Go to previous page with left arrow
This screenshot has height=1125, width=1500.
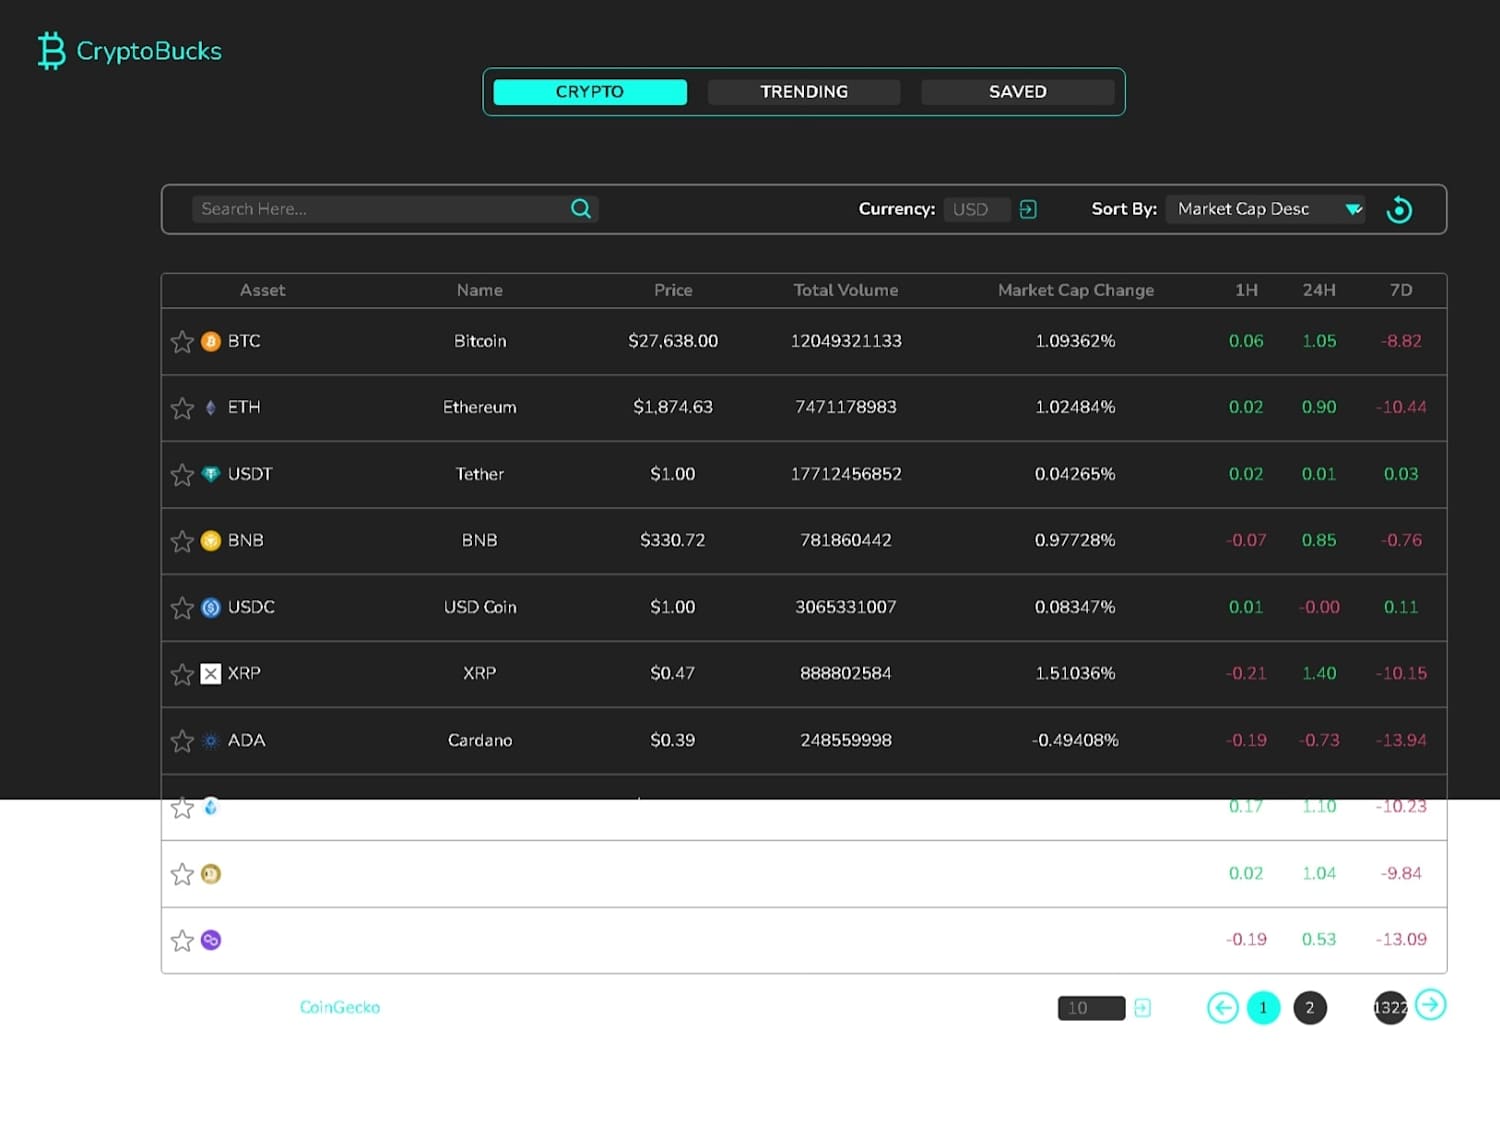point(1222,1008)
